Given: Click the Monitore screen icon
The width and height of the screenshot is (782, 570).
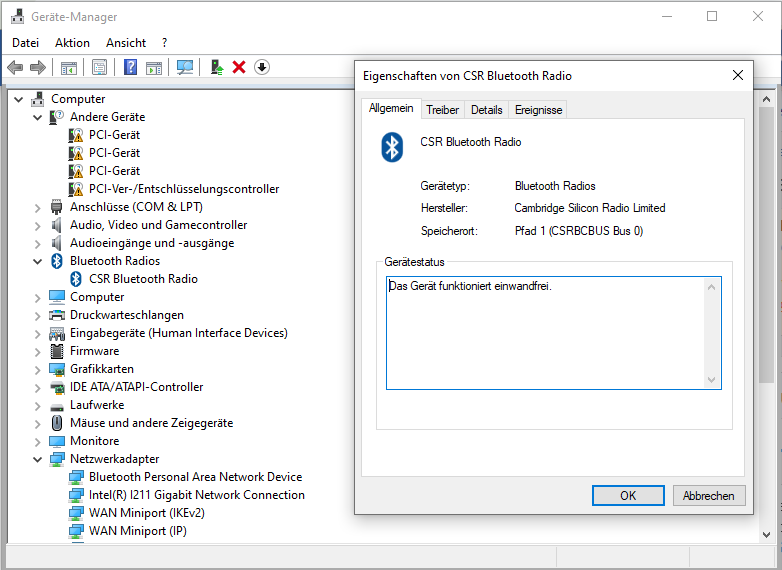Looking at the screenshot, I should 57,441.
